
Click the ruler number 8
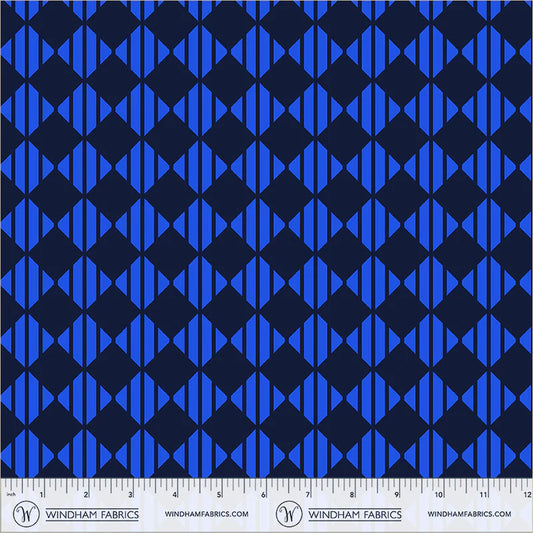[x=352, y=495]
